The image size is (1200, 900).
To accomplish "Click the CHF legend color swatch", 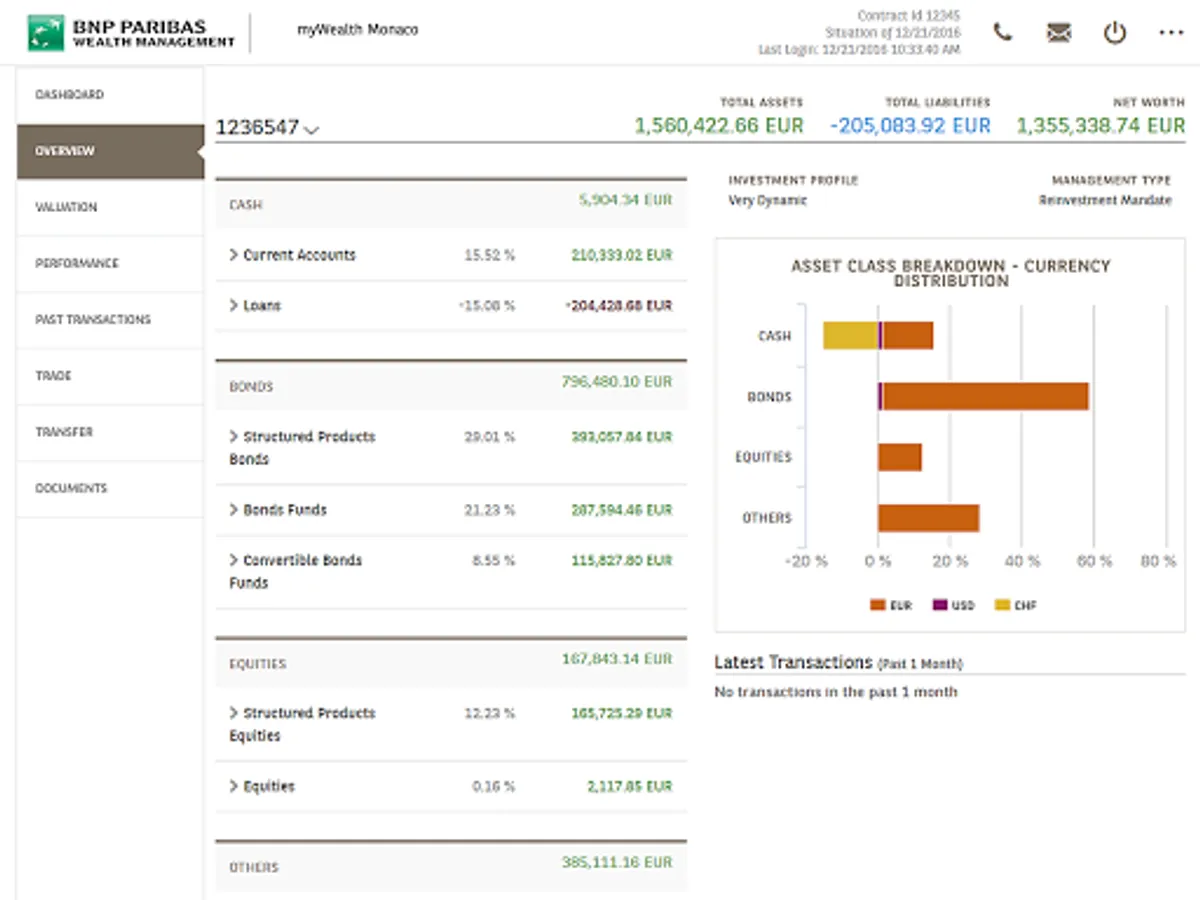I will point(1002,606).
